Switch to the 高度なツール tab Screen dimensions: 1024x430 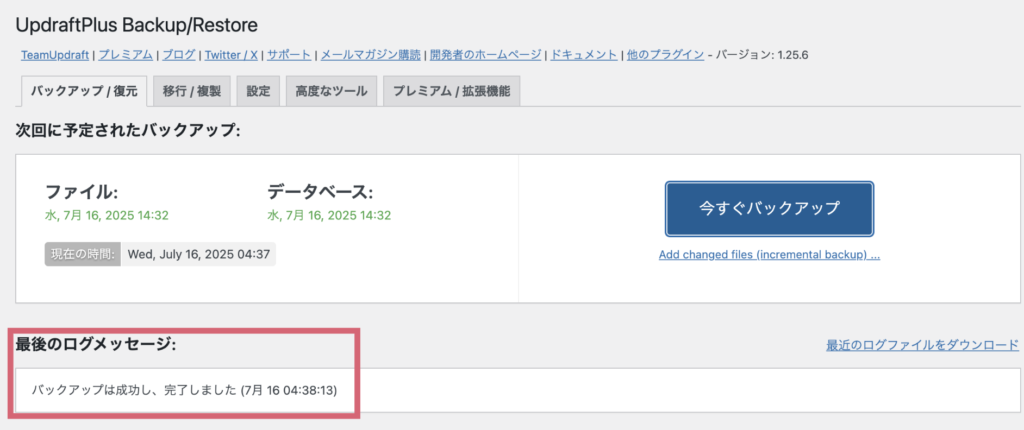point(331,91)
